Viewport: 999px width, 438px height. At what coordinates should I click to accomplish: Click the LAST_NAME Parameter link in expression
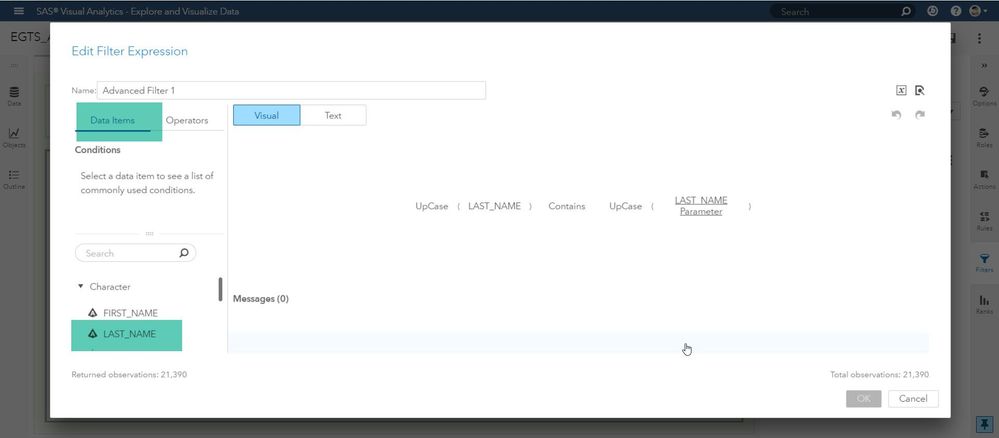pyautogui.click(x=701, y=206)
